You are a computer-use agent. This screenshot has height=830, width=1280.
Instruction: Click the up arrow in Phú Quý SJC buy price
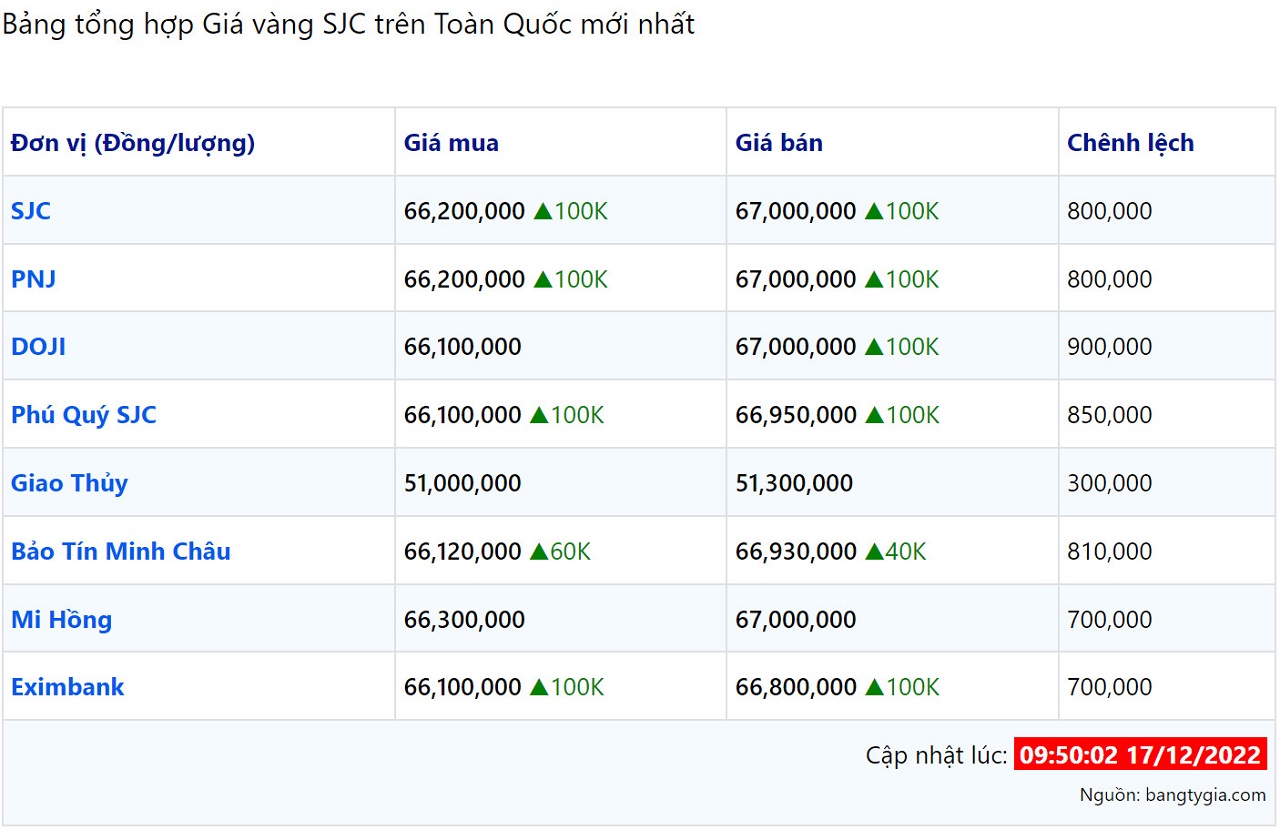click(539, 415)
